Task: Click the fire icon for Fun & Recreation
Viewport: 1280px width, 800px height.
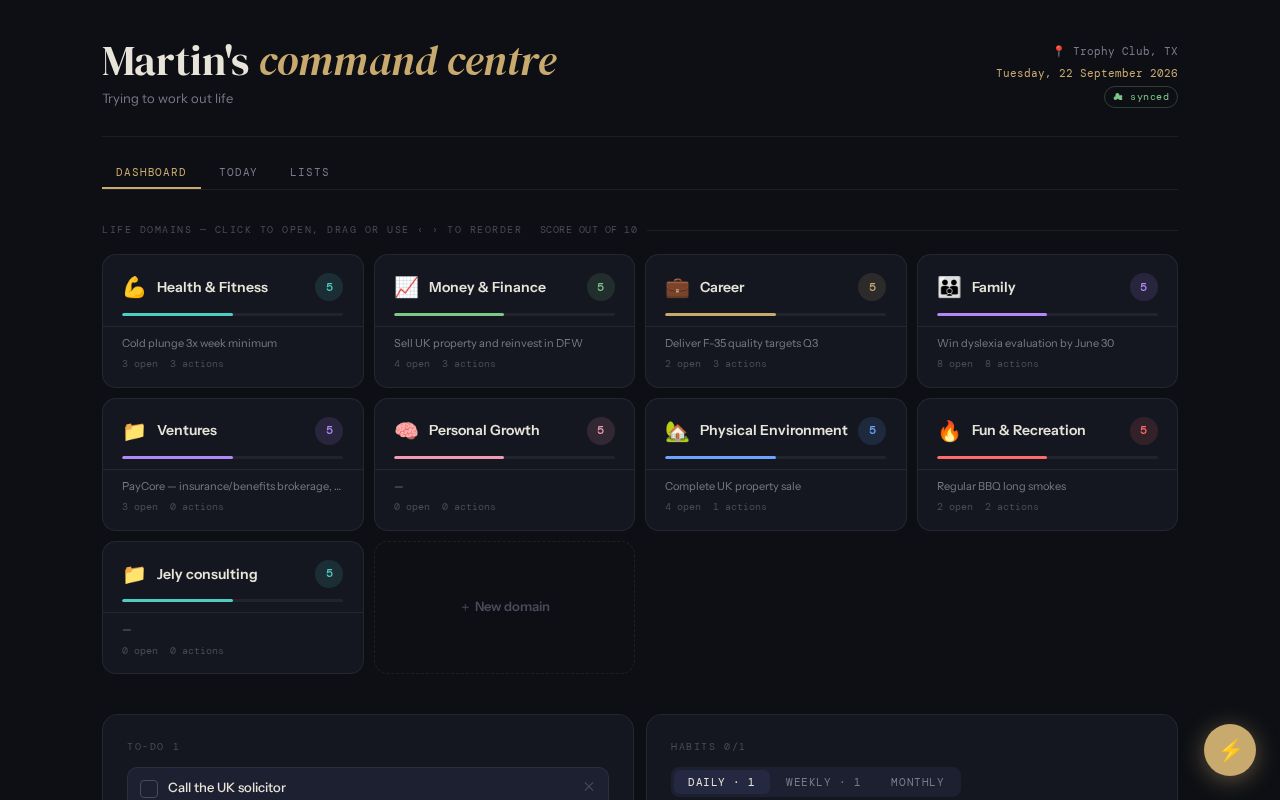Action: [949, 431]
